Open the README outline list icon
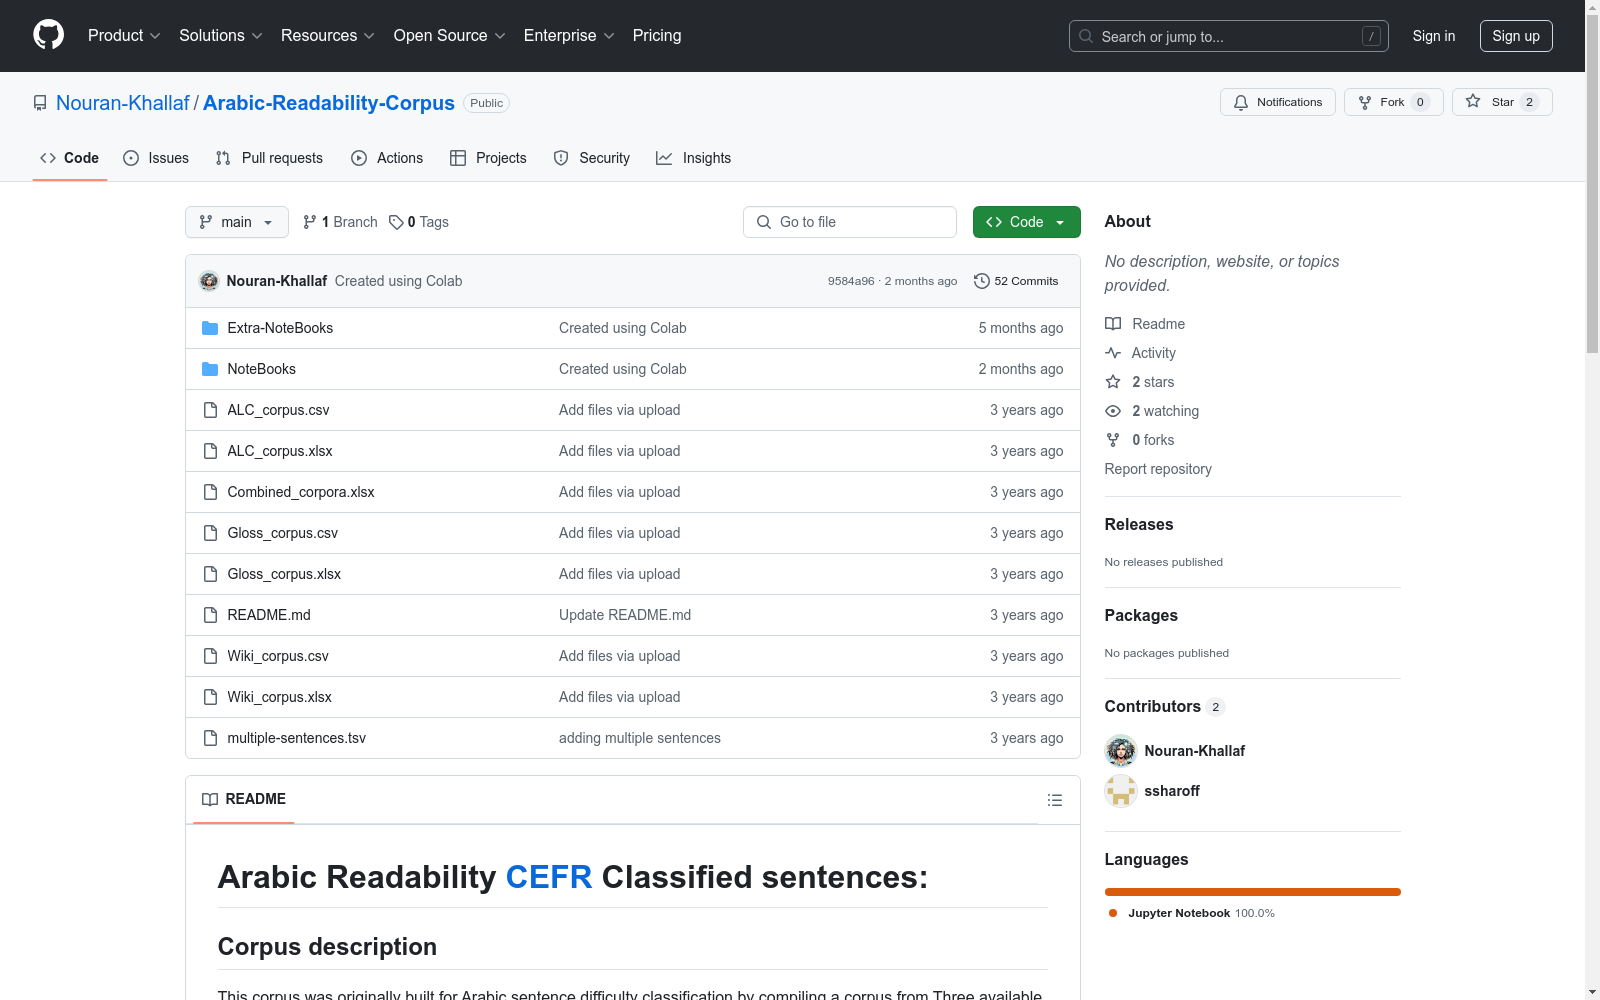The width and height of the screenshot is (1600, 1000). click(x=1054, y=800)
